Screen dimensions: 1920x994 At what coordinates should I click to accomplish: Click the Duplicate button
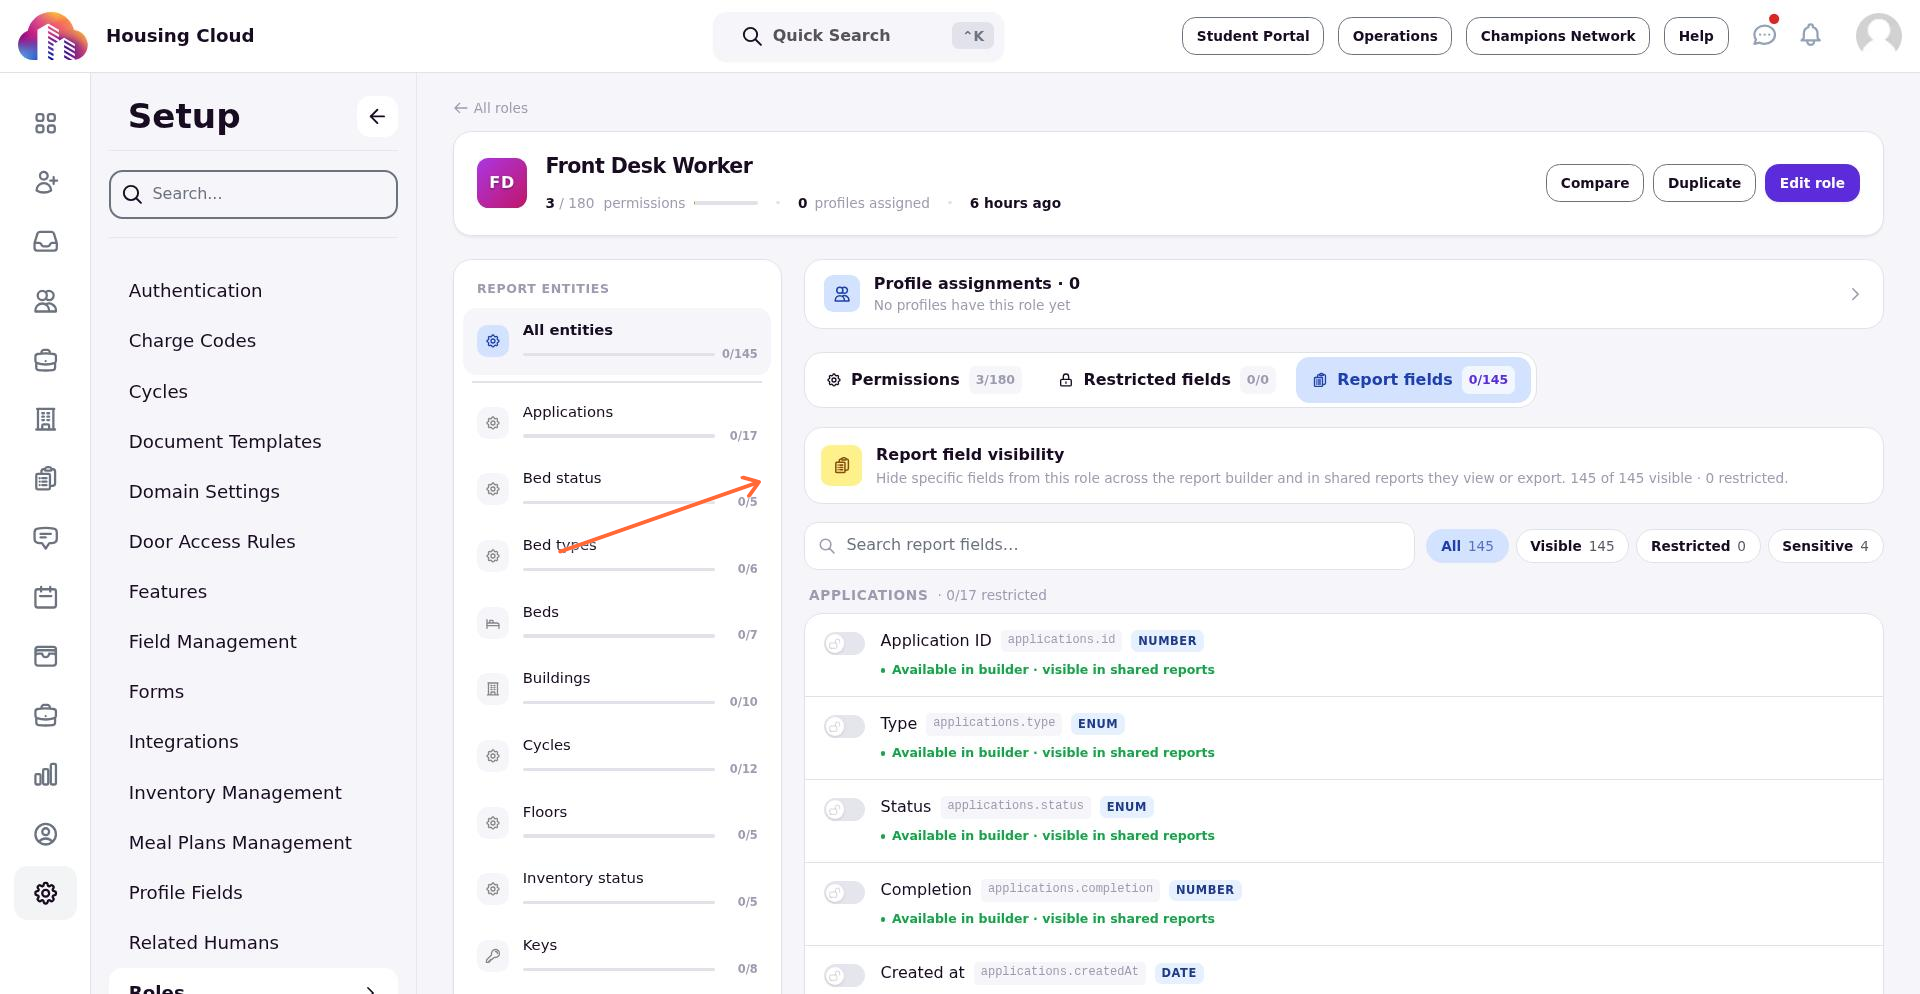(1704, 183)
